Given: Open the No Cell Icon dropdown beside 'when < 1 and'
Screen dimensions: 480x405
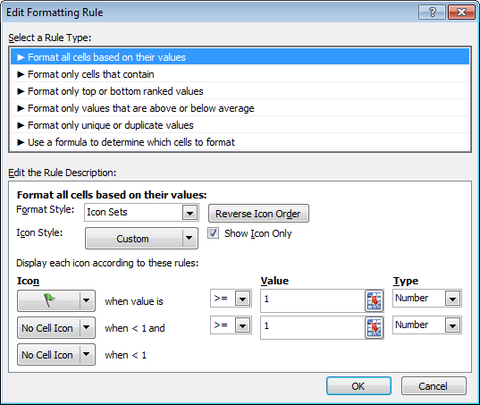Looking at the screenshot, I should coord(56,328).
